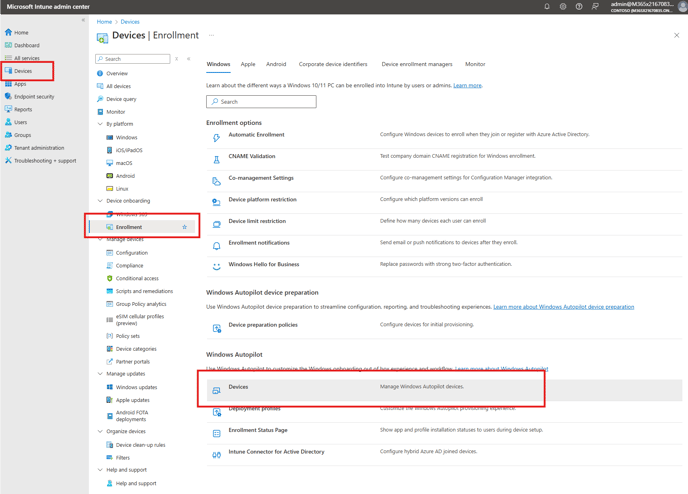
Task: Click the Apps grid icon
Action: [x=8, y=84]
